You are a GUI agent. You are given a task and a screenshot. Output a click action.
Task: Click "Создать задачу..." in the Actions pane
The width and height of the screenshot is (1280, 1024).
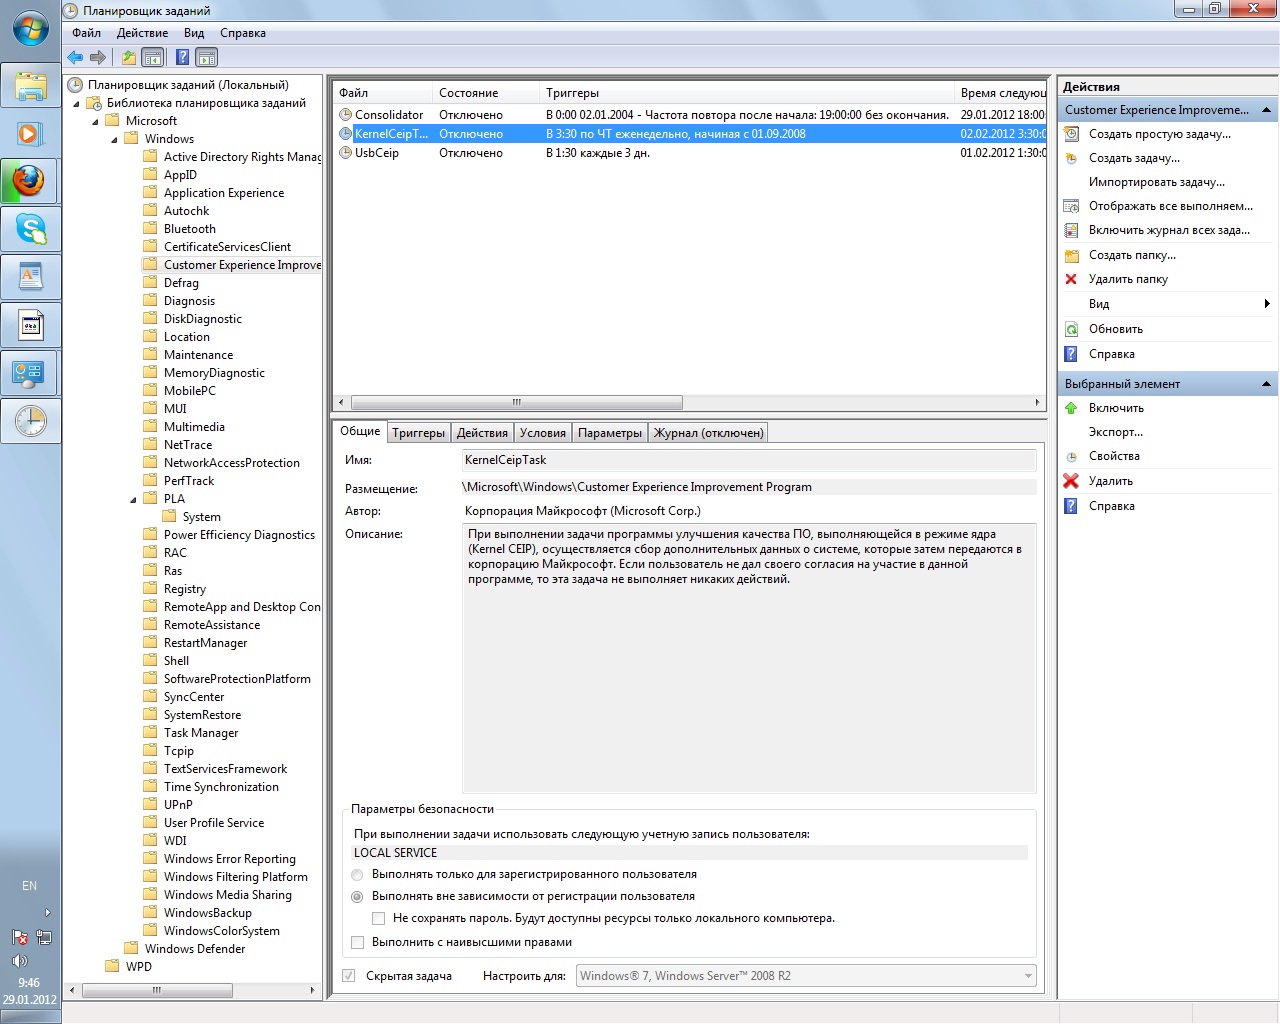pyautogui.click(x=1134, y=158)
